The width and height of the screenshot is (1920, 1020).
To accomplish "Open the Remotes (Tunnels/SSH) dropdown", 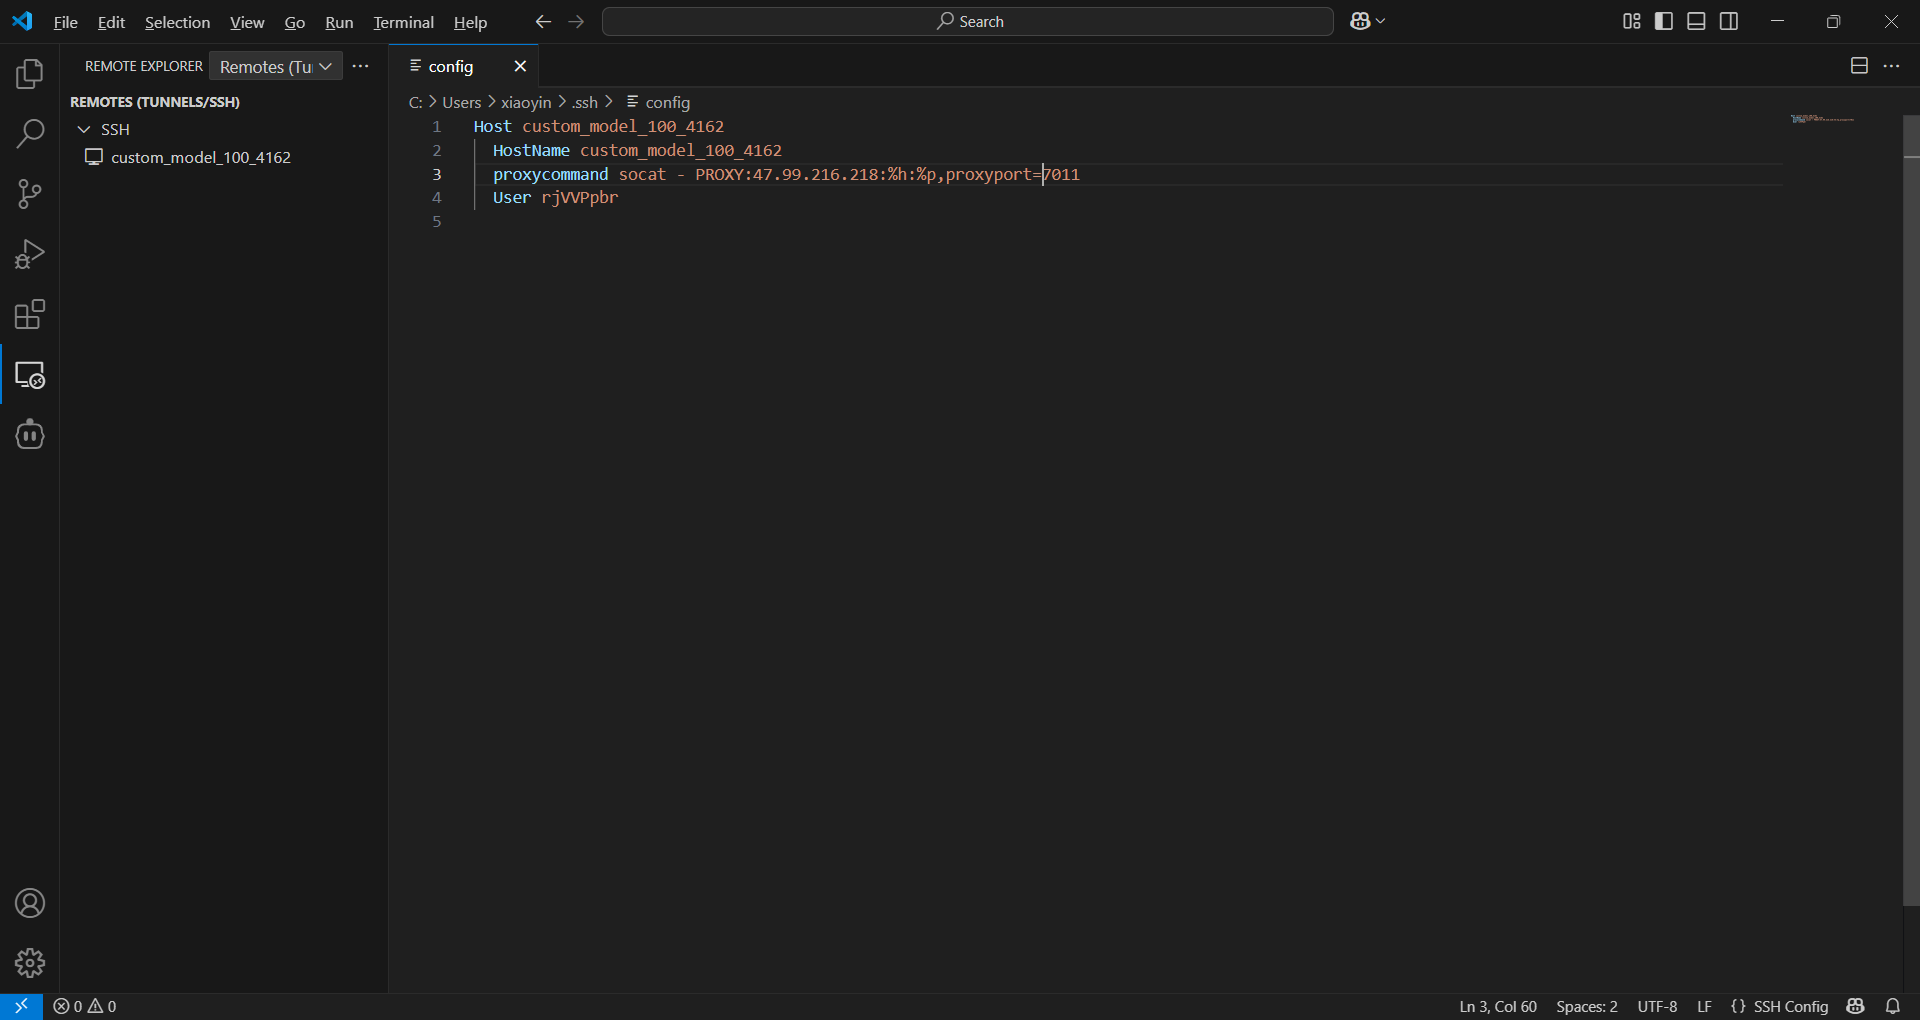I will 276,66.
